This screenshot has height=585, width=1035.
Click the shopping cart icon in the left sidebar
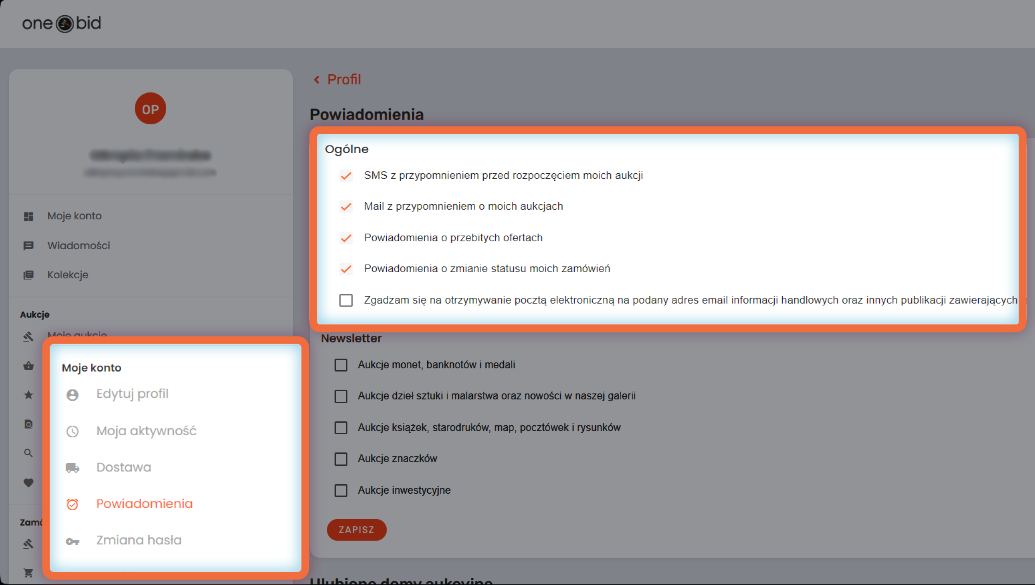28,573
